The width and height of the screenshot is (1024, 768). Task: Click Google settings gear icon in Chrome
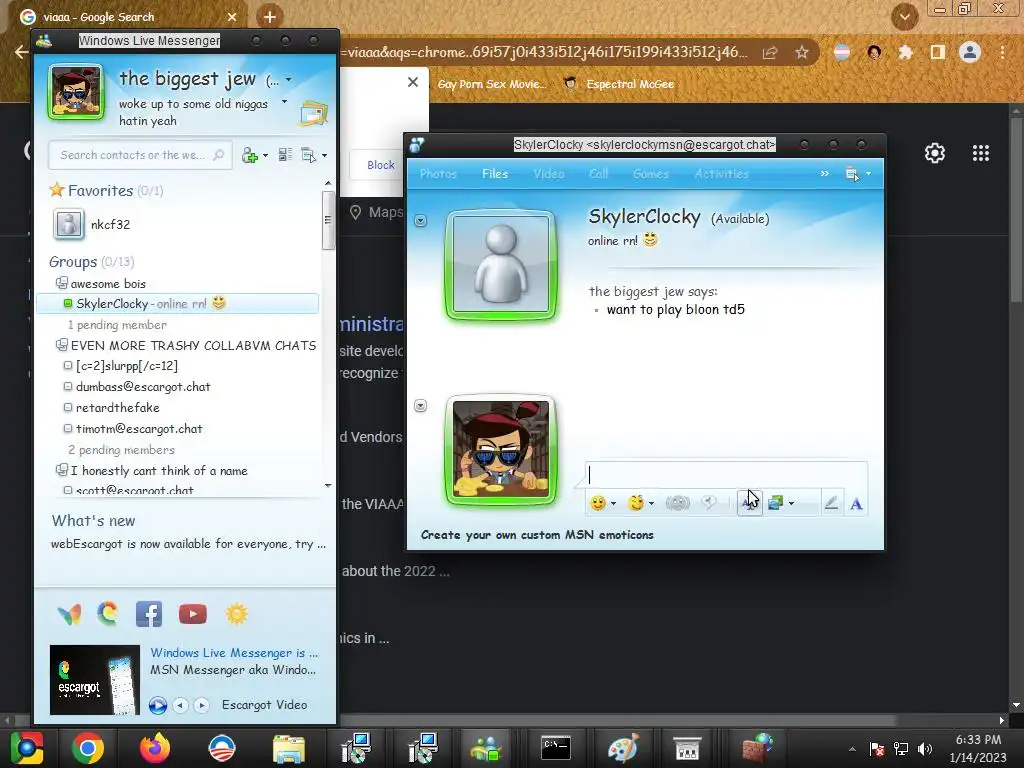pyautogui.click(x=935, y=153)
